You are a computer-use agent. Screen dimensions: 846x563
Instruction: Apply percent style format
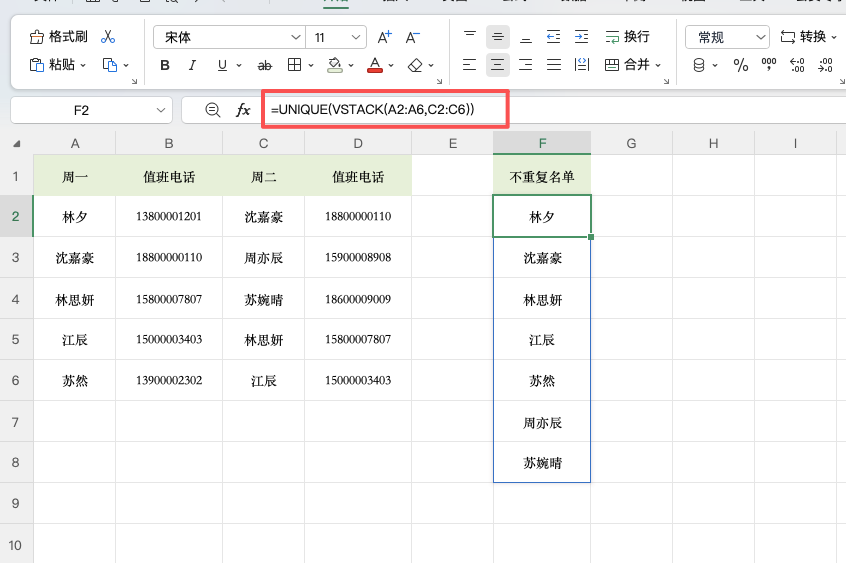[x=741, y=65]
